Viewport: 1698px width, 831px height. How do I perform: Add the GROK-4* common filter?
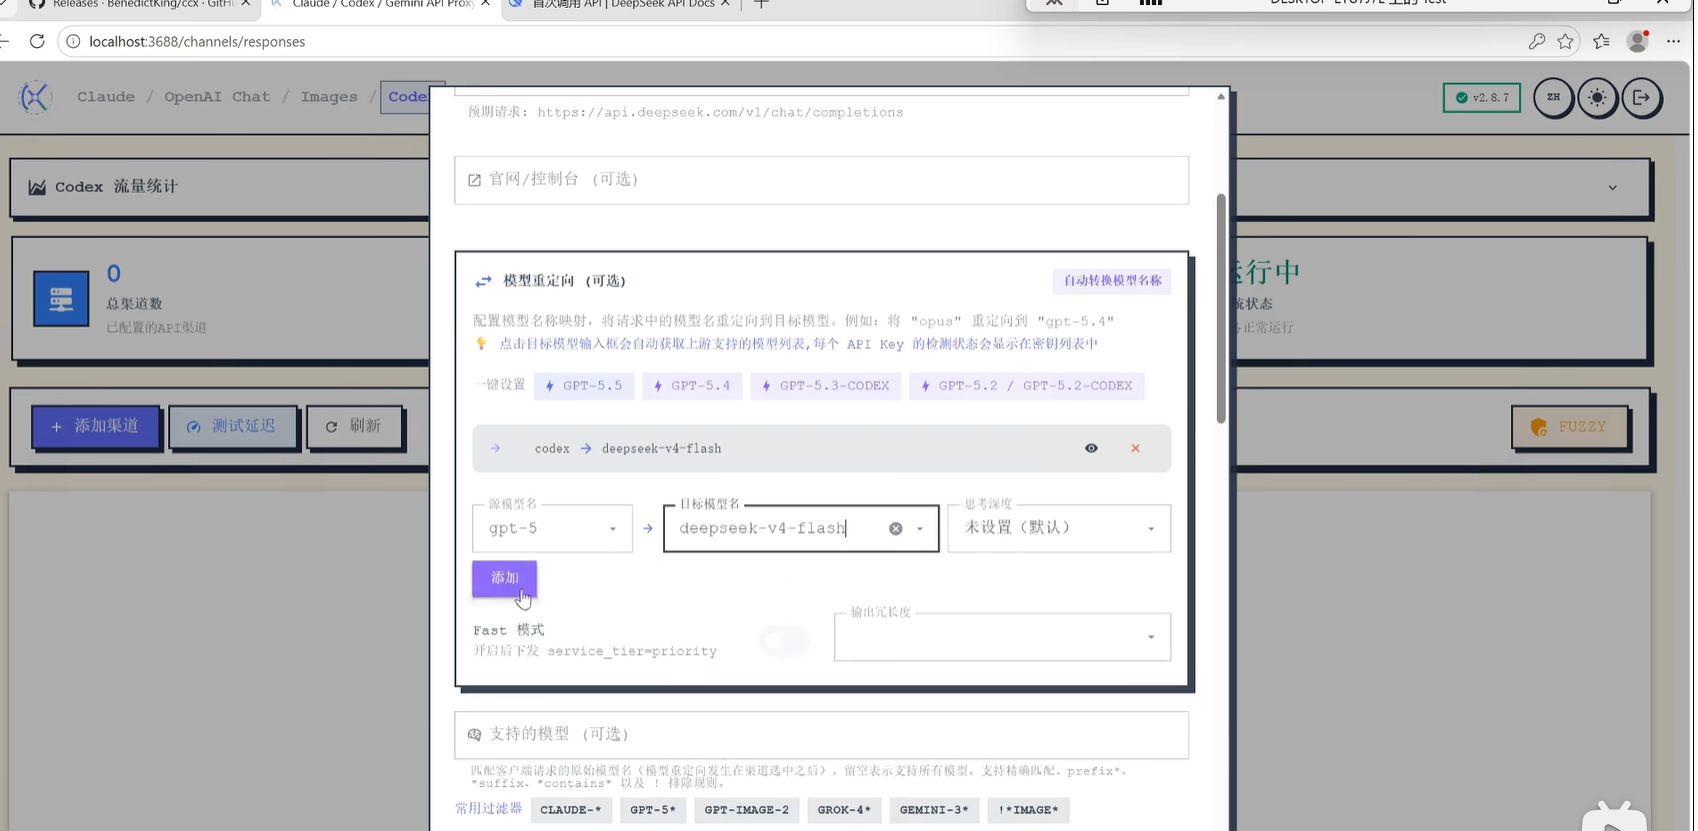(844, 810)
